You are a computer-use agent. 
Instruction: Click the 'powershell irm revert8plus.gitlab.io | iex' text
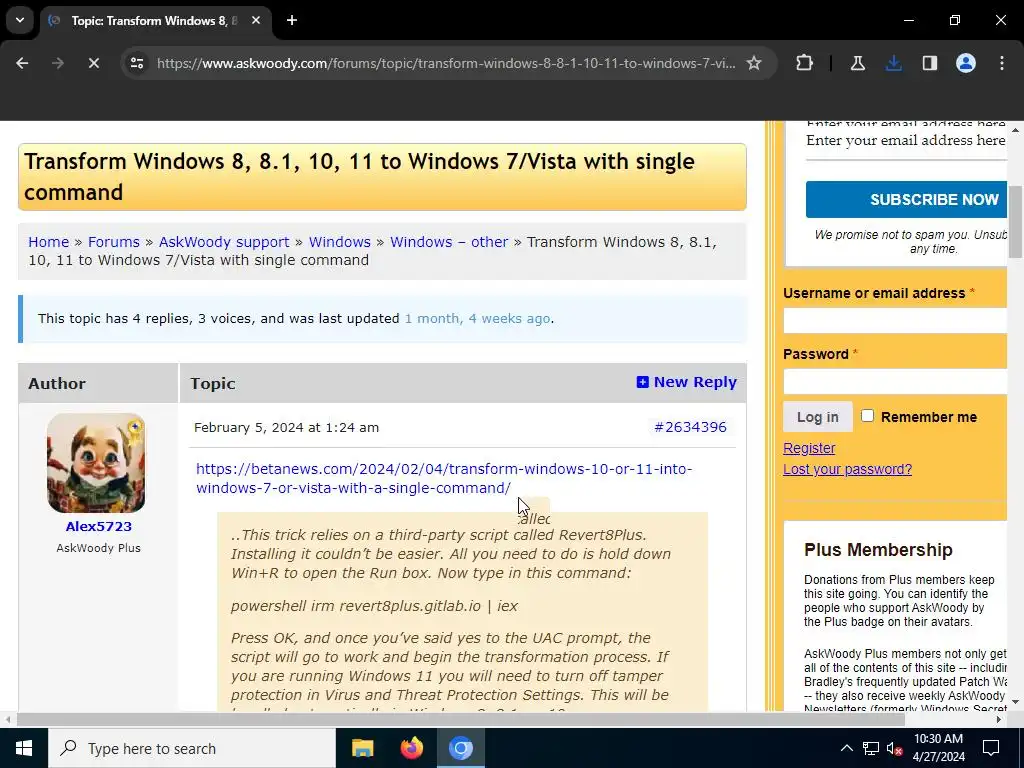pos(374,606)
